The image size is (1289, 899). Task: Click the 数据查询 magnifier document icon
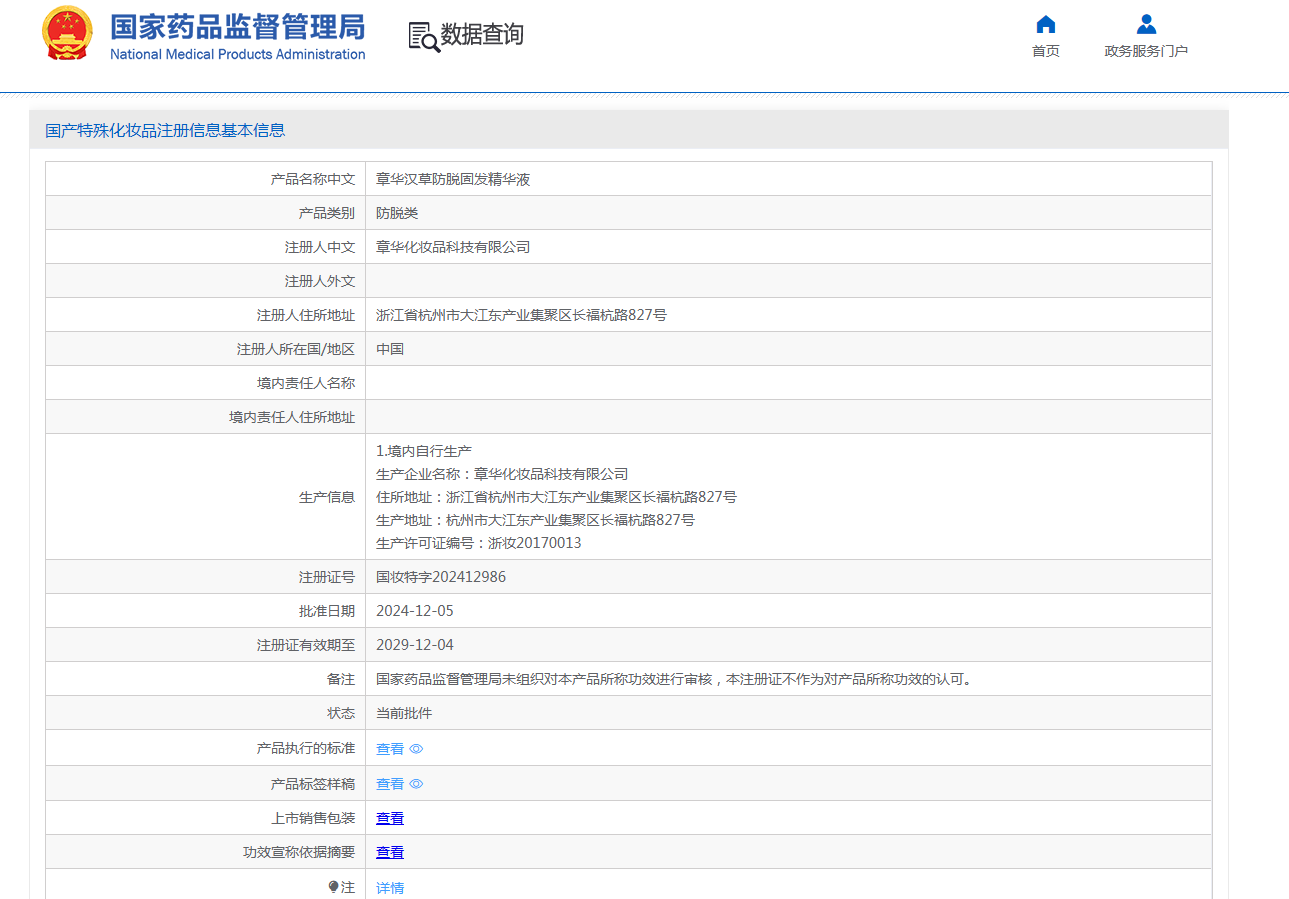[x=423, y=37]
